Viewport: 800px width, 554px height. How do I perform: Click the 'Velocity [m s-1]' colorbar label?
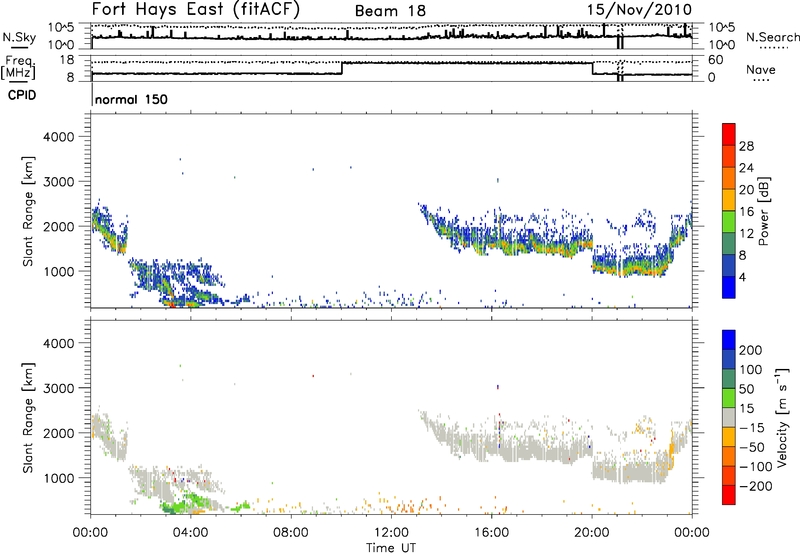coord(782,417)
